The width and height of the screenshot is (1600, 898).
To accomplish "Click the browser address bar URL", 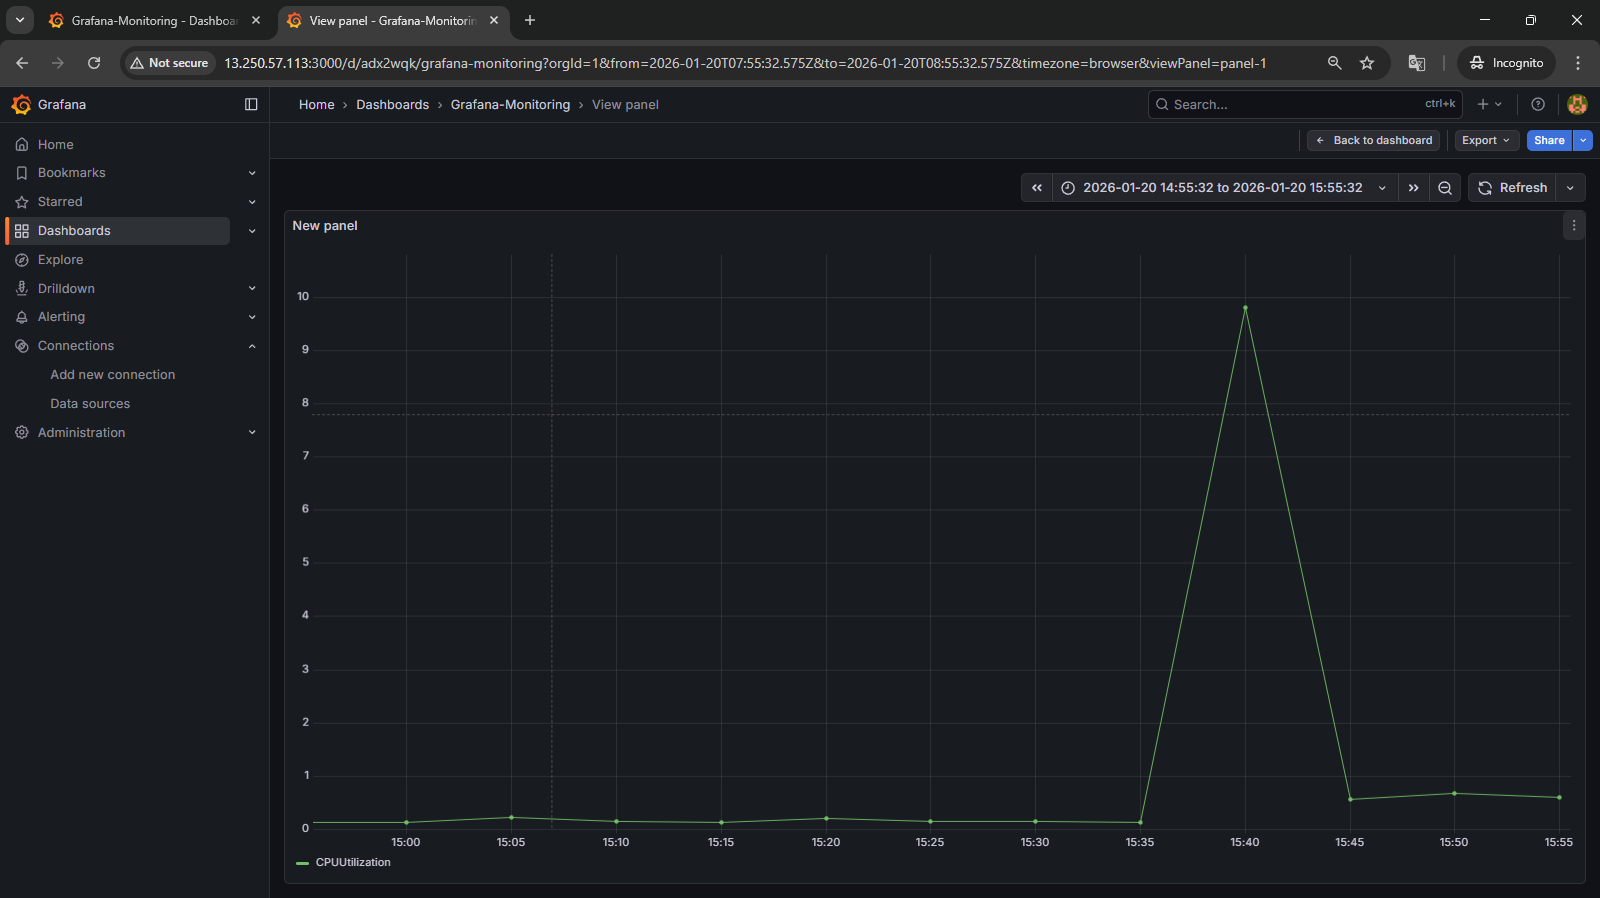I will coord(745,63).
